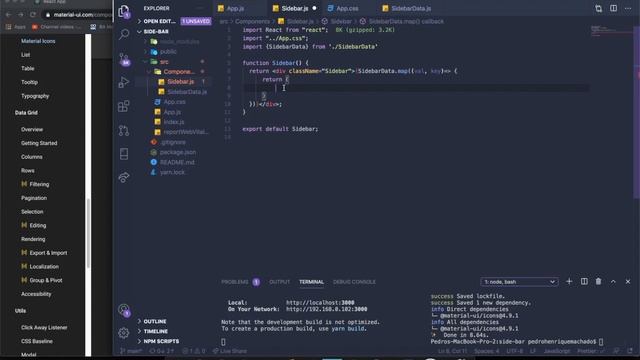Image resolution: width=640 pixels, height=360 pixels.
Task: Click errors and warnings count in status bar
Action: click(193, 351)
